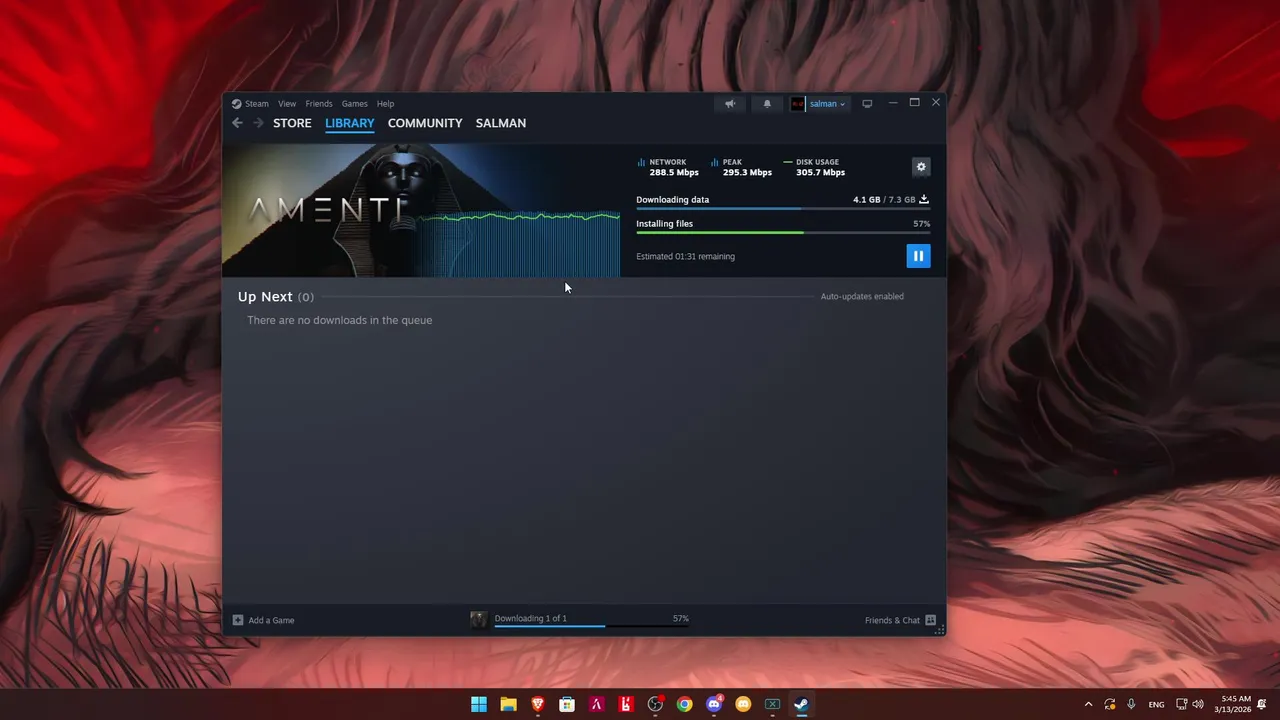Launch Brave browser from taskbar
The width and height of the screenshot is (1280, 720).
pyautogui.click(x=538, y=704)
